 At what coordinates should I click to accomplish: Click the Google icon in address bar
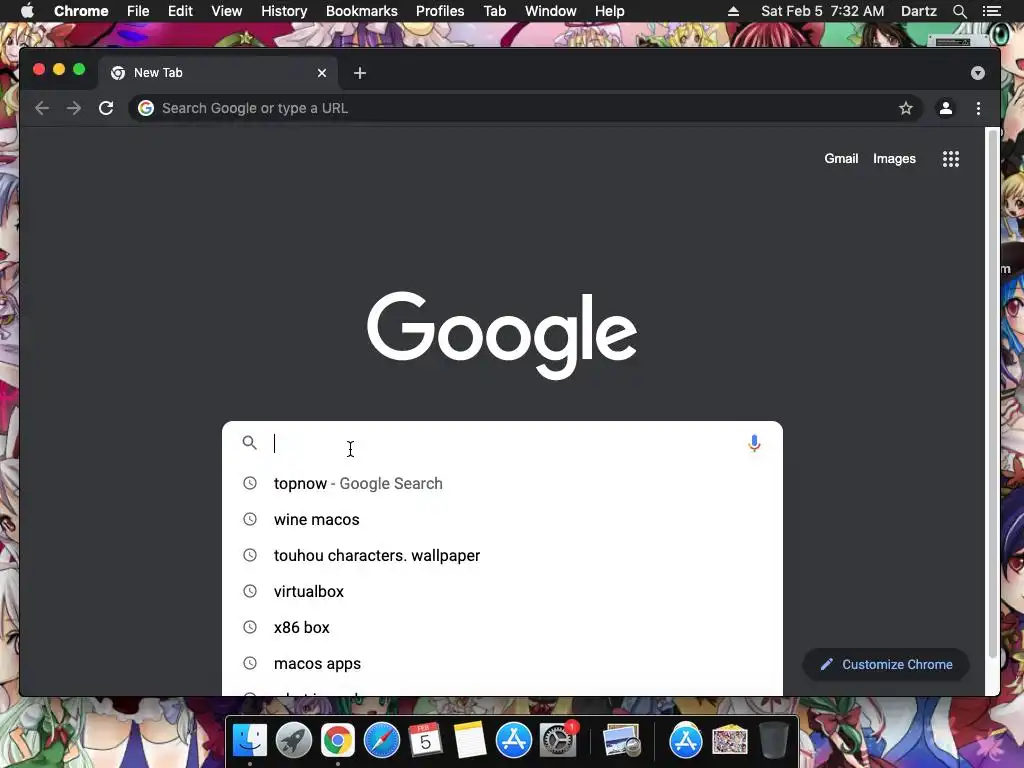[x=146, y=108]
